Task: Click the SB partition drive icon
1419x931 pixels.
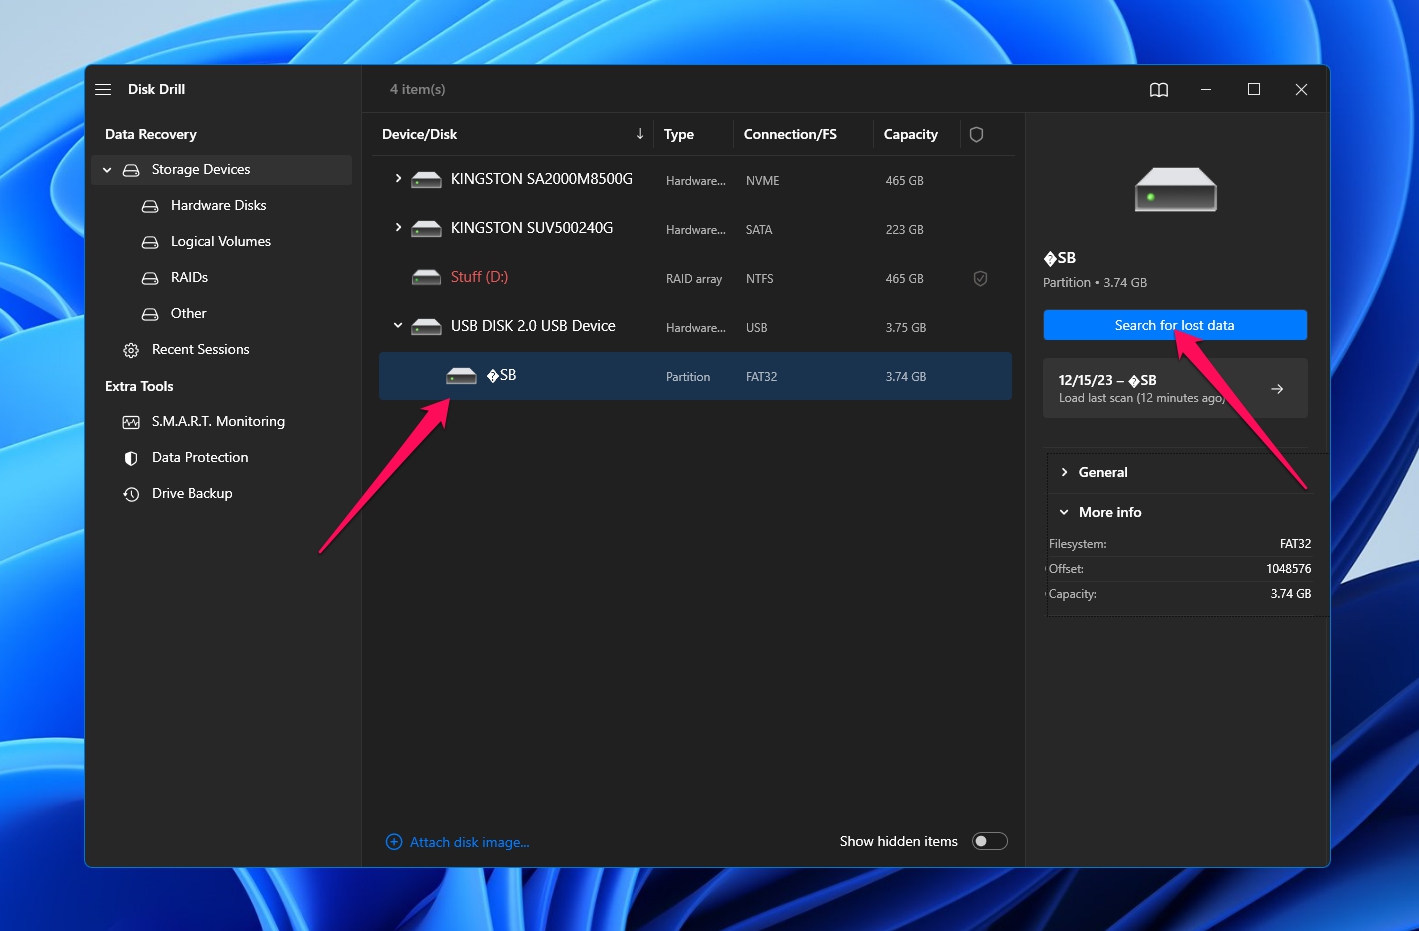Action: pos(461,376)
